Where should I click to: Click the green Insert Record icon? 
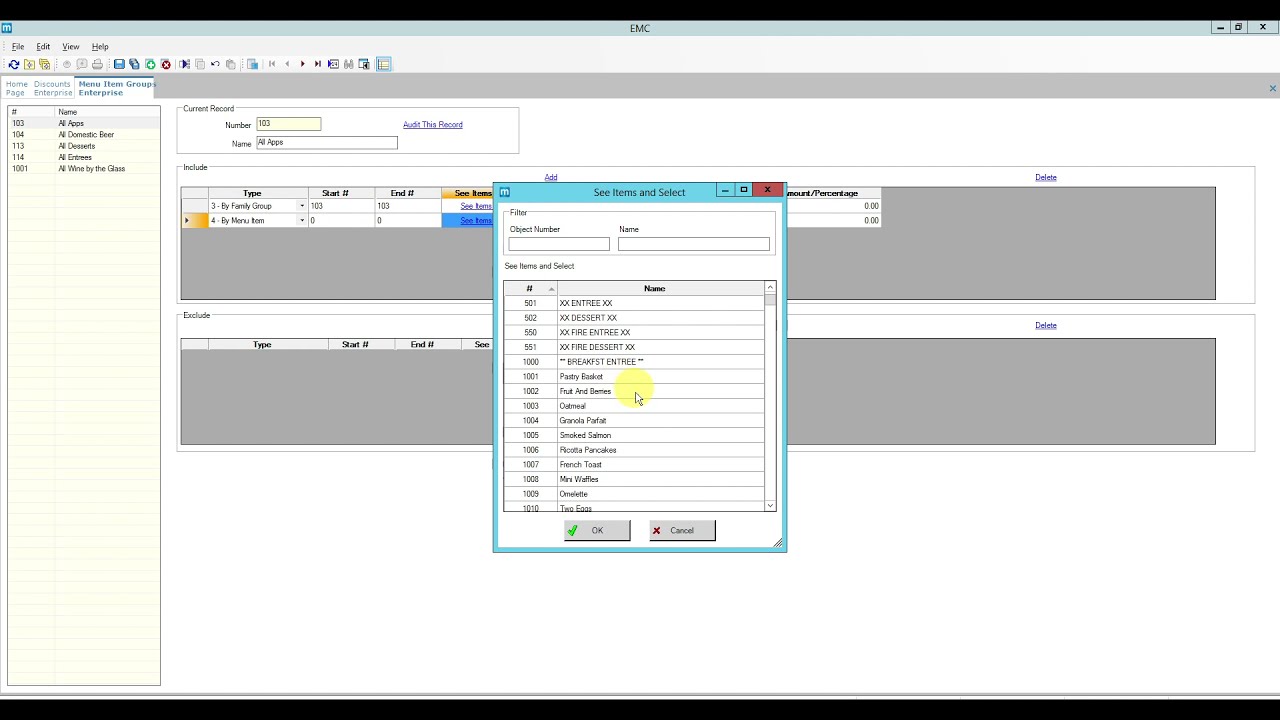click(151, 64)
